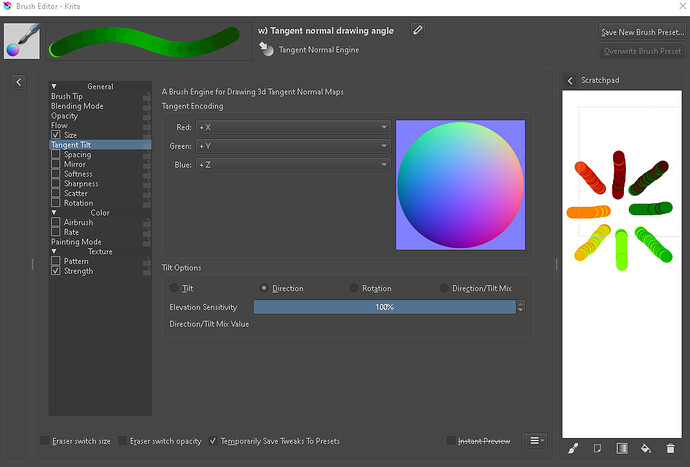Enable the Mirror checkbox

click(x=55, y=164)
